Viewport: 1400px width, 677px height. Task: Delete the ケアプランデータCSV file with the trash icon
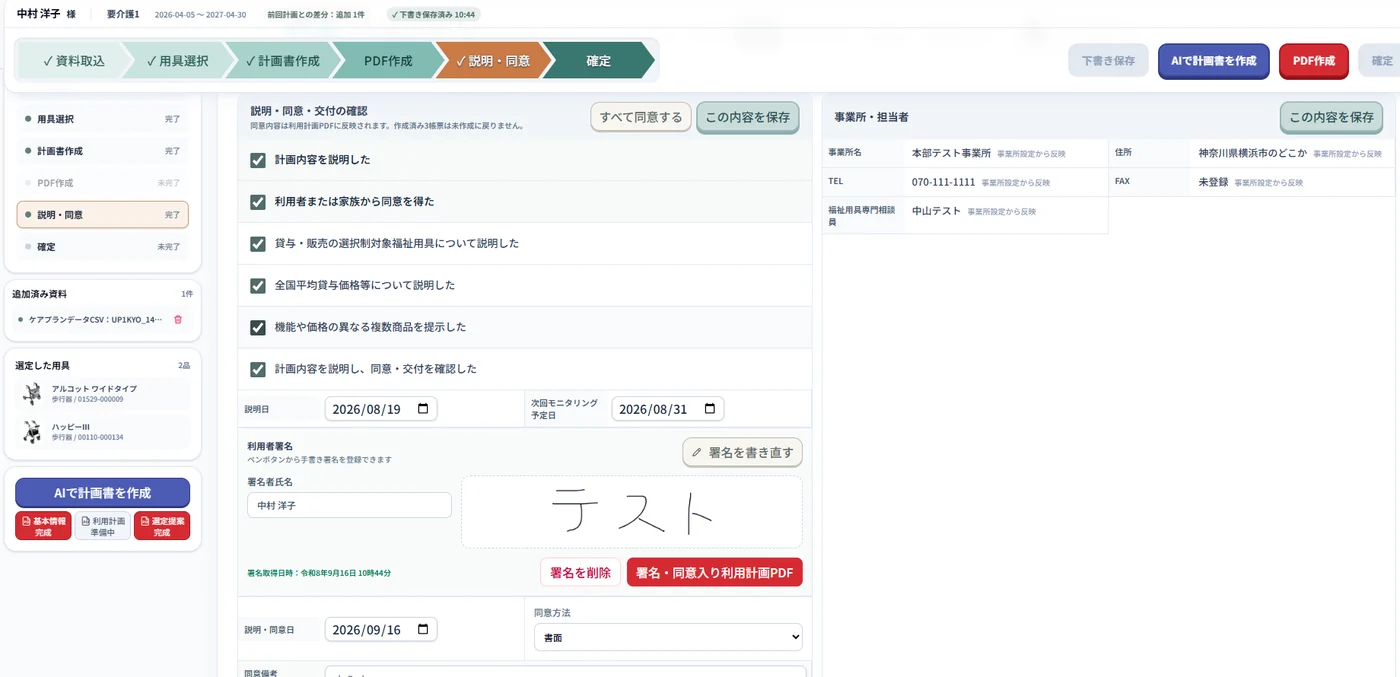[178, 320]
